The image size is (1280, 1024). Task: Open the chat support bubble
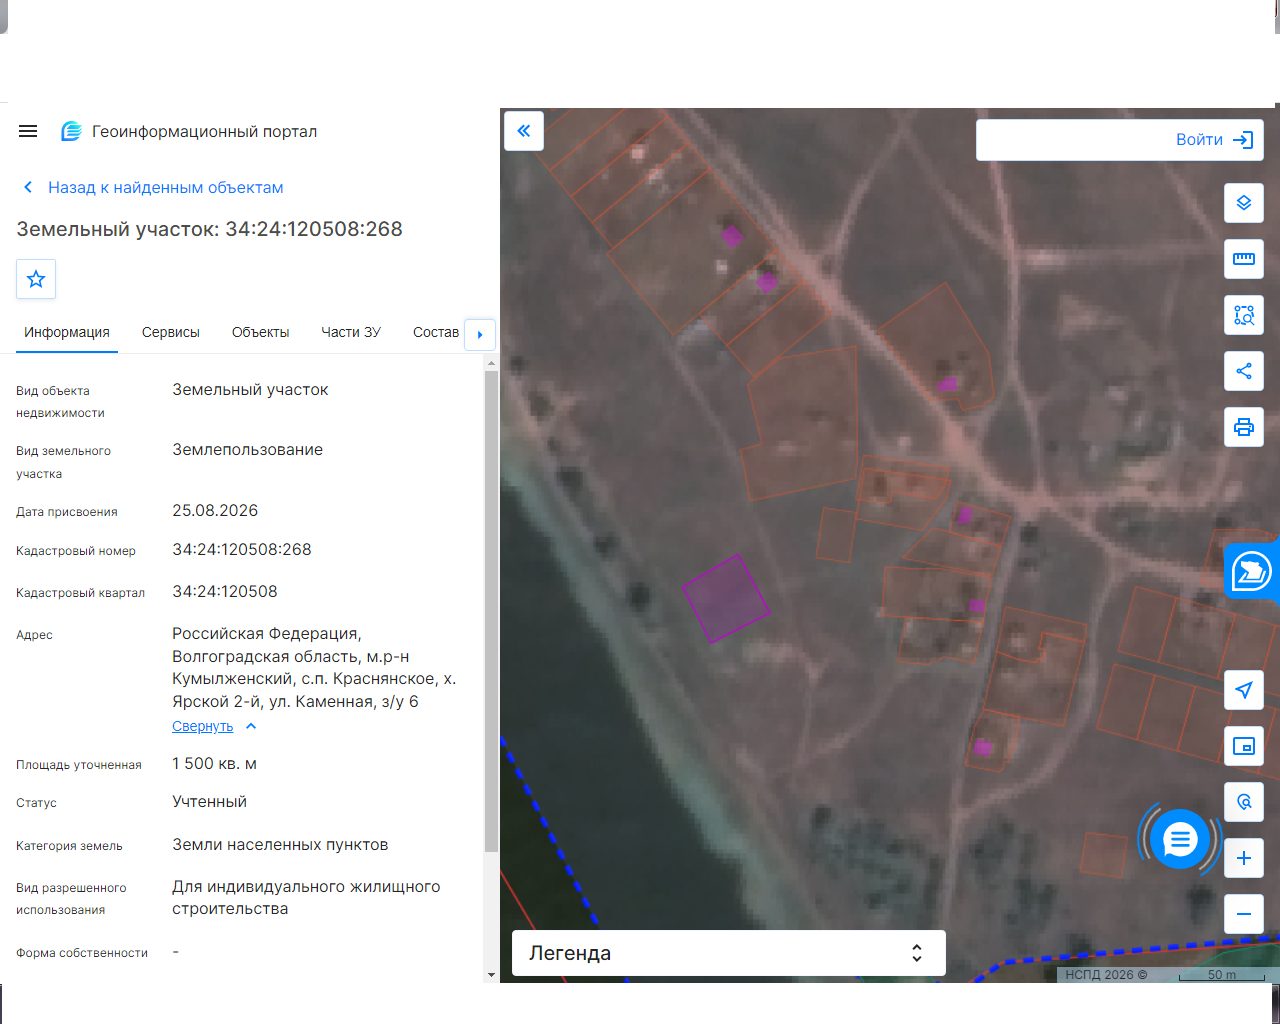(1180, 839)
